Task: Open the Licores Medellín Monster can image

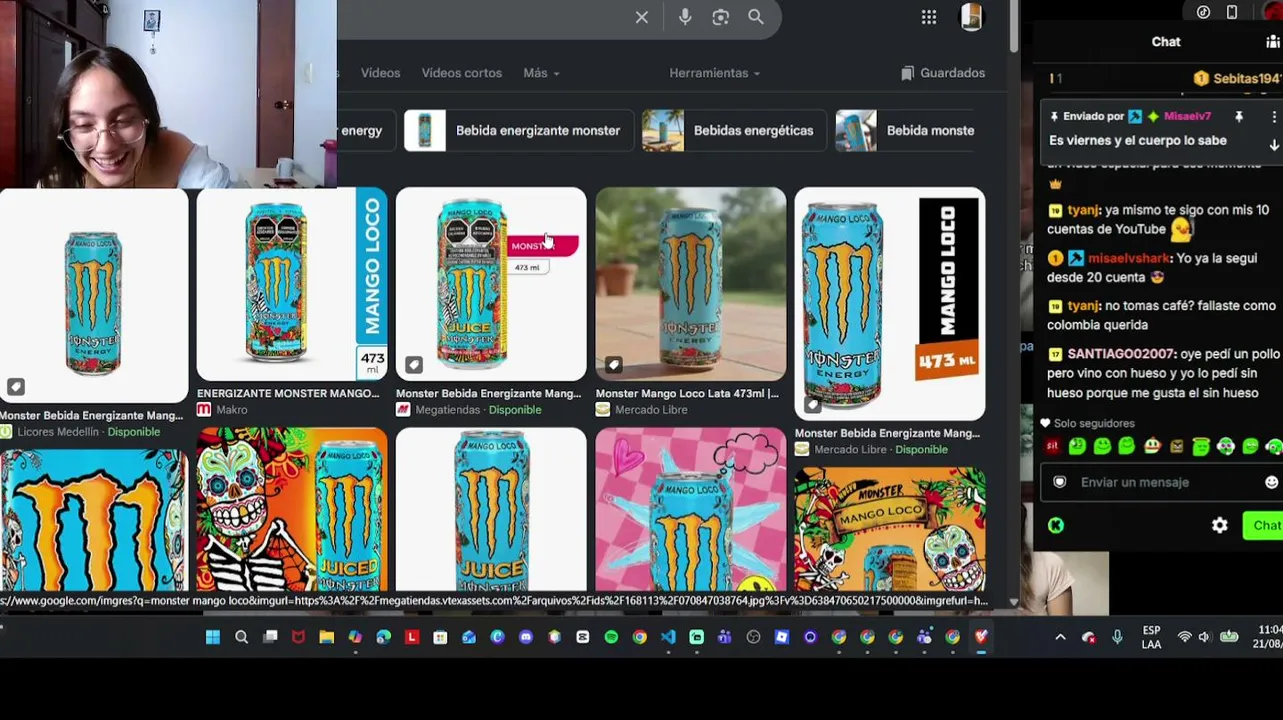Action: [94, 296]
